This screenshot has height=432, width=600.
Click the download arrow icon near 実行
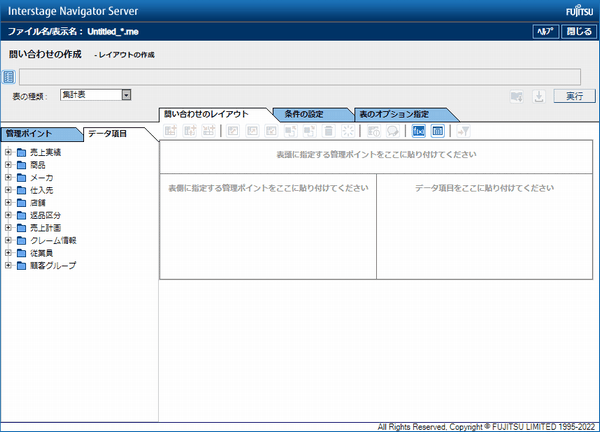539,96
